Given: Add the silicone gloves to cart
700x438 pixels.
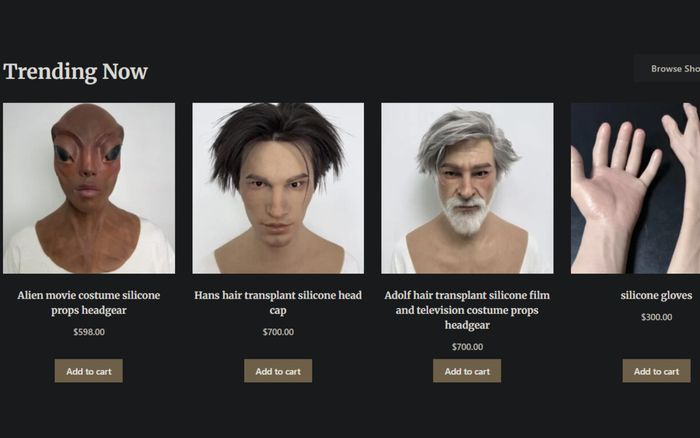Looking at the screenshot, I should coord(656,371).
